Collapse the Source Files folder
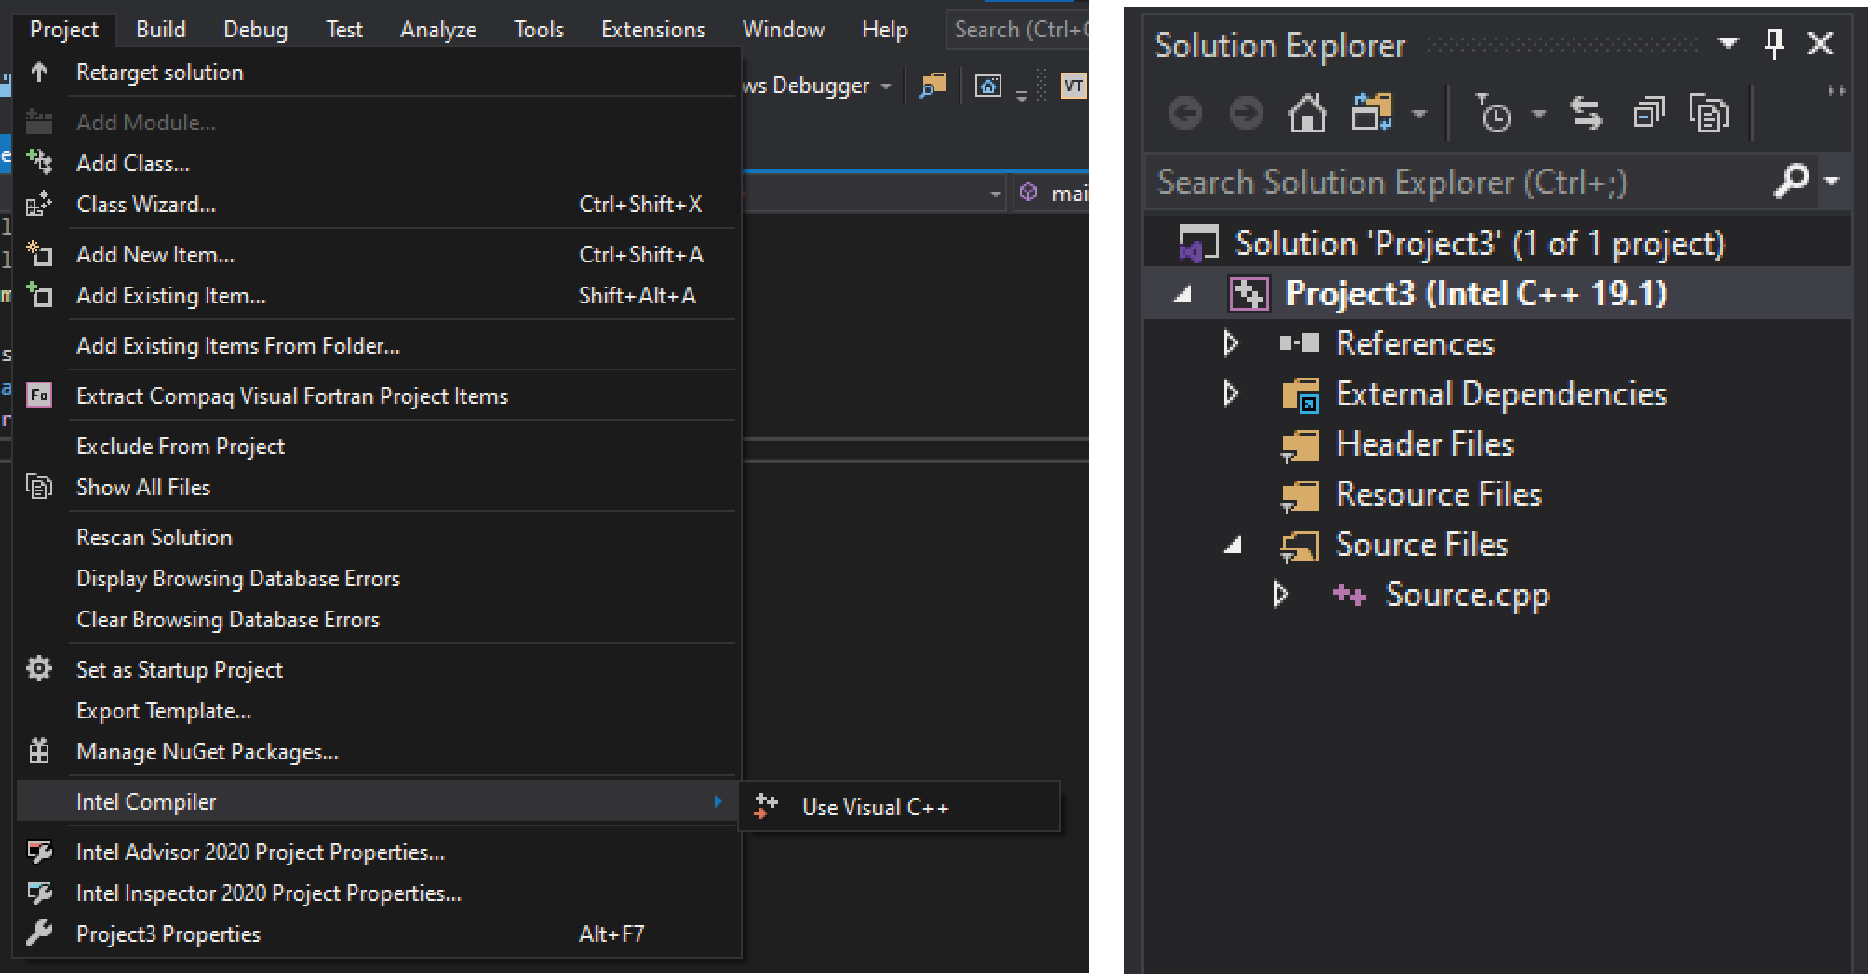The height and width of the screenshot is (974, 1868). pos(1233,545)
